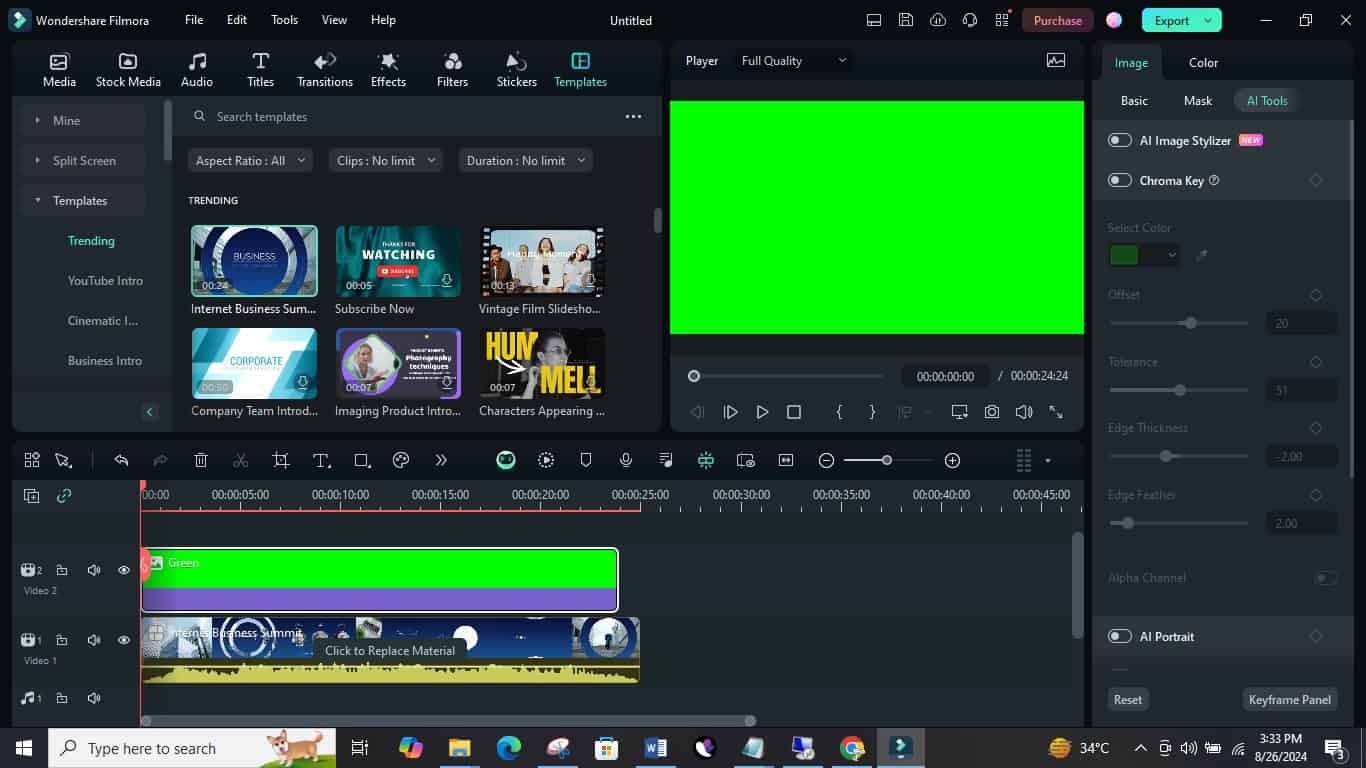Open the Keyframe Panel

1289,699
